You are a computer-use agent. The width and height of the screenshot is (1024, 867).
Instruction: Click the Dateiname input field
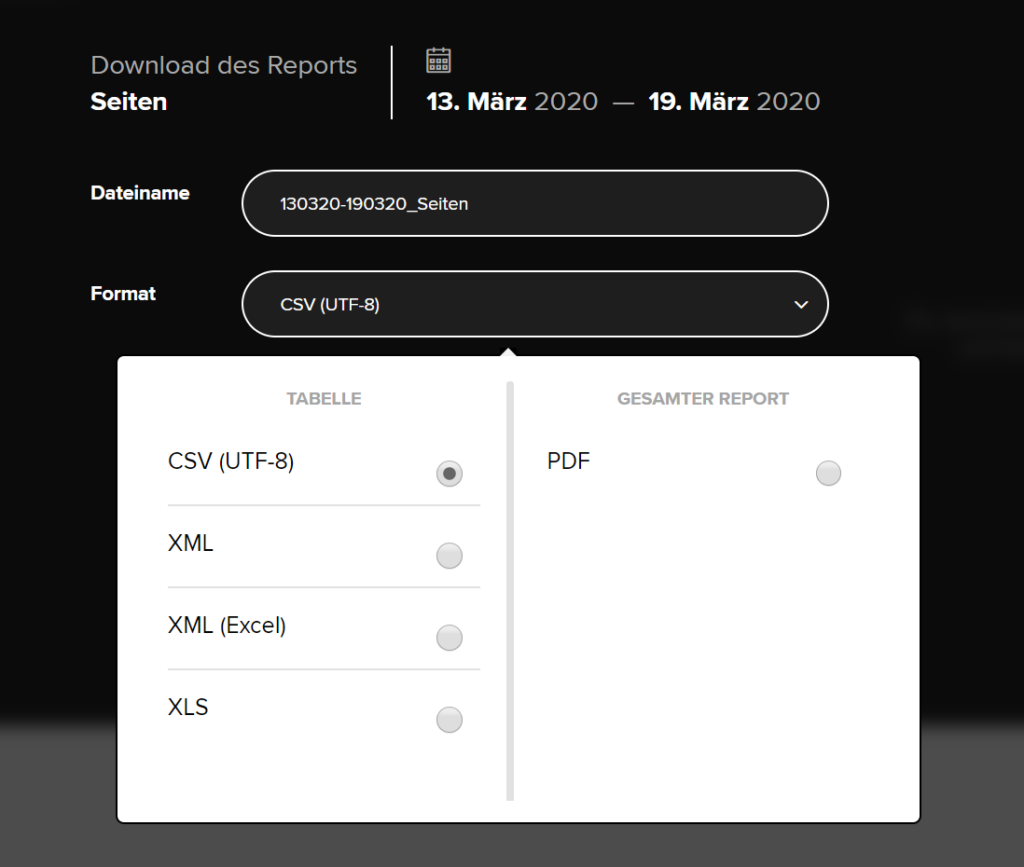535,204
